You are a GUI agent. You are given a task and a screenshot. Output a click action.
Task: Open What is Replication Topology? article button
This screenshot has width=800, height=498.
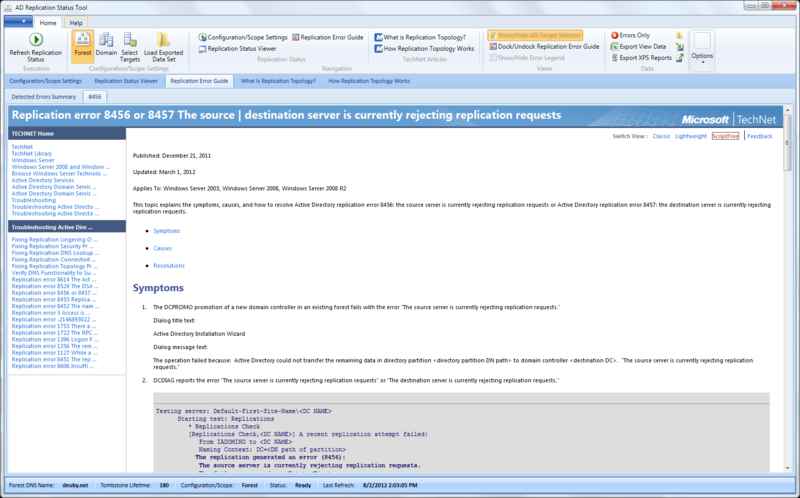click(x=420, y=37)
